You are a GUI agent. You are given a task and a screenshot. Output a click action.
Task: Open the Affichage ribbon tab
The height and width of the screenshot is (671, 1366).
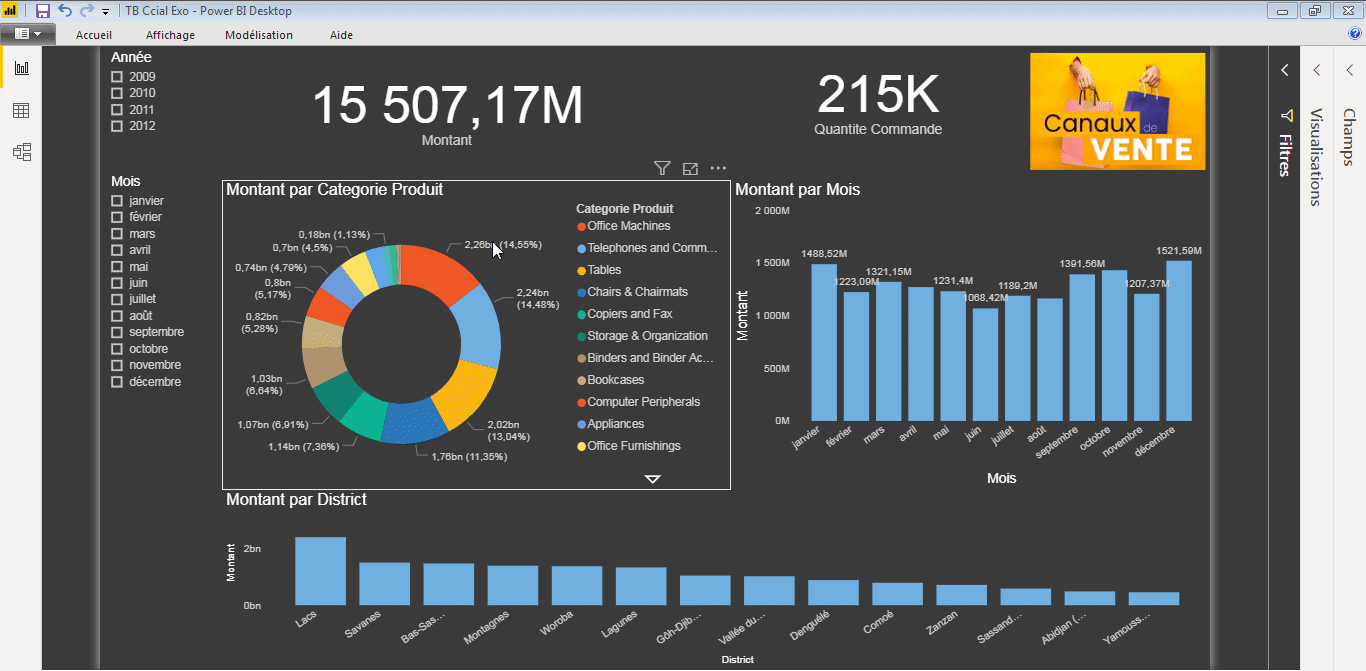point(170,35)
